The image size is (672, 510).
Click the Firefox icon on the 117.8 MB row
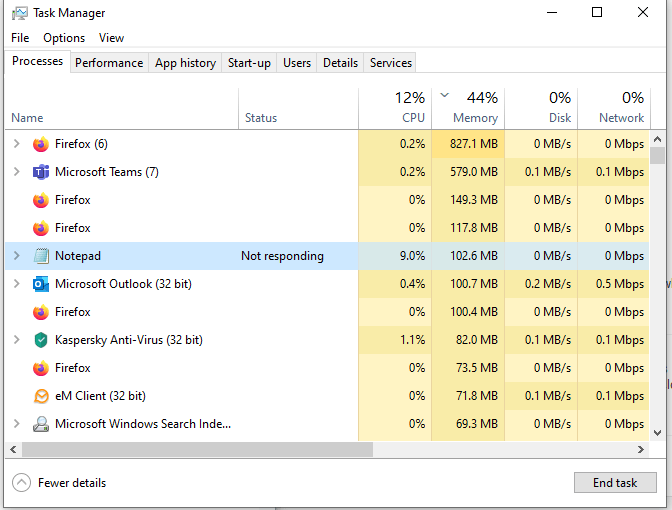[x=41, y=228]
